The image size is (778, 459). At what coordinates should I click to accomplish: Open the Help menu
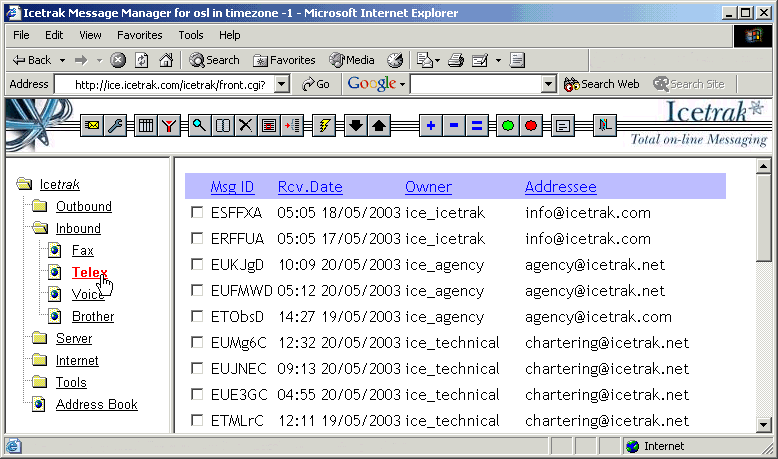[x=229, y=35]
